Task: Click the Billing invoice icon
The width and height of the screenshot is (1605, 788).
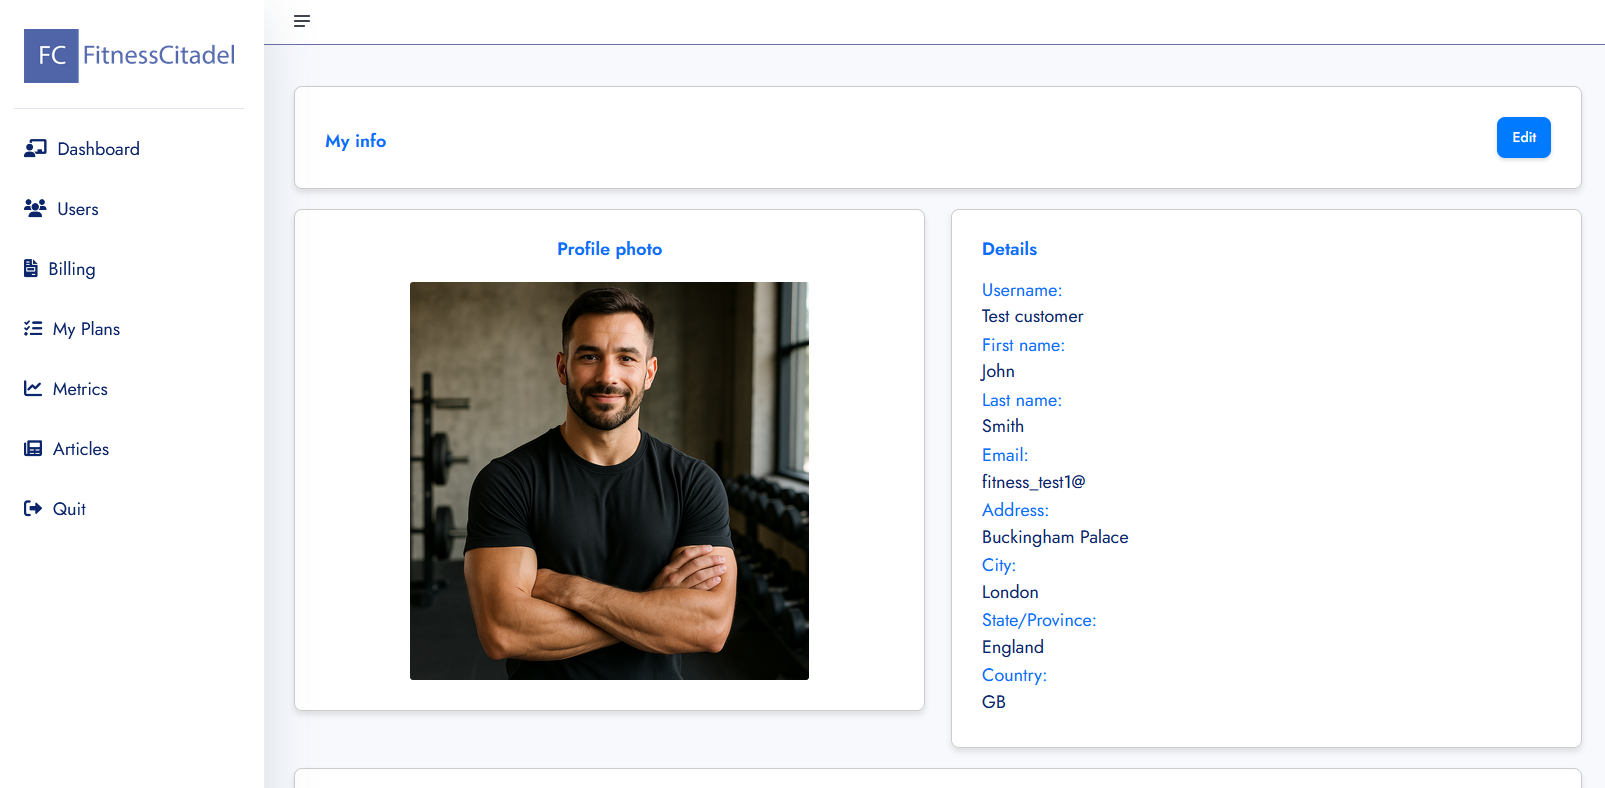Action: point(31,268)
